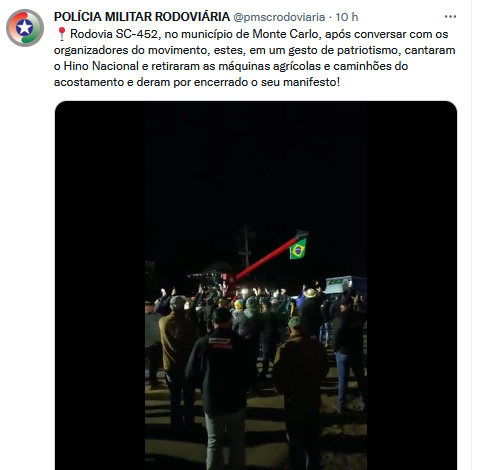Play the embedded protest video
The height and width of the screenshot is (470, 488).
(x=256, y=285)
